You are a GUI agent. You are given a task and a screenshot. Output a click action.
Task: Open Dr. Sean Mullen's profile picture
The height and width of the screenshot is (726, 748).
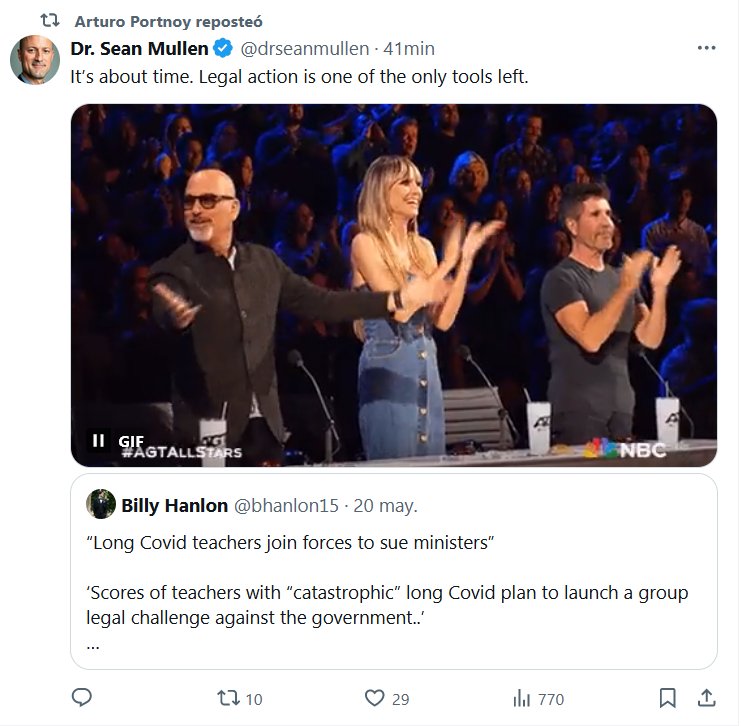[x=35, y=59]
